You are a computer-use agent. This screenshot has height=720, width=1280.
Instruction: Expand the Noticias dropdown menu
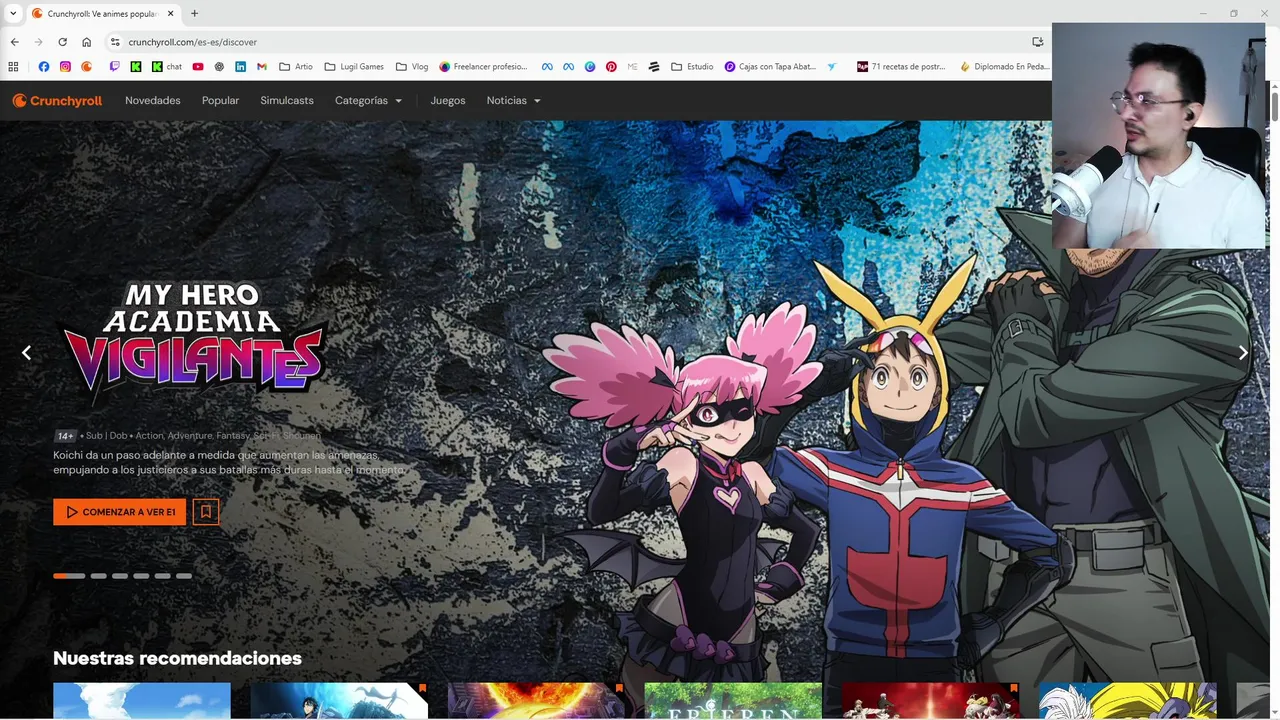[x=513, y=100]
